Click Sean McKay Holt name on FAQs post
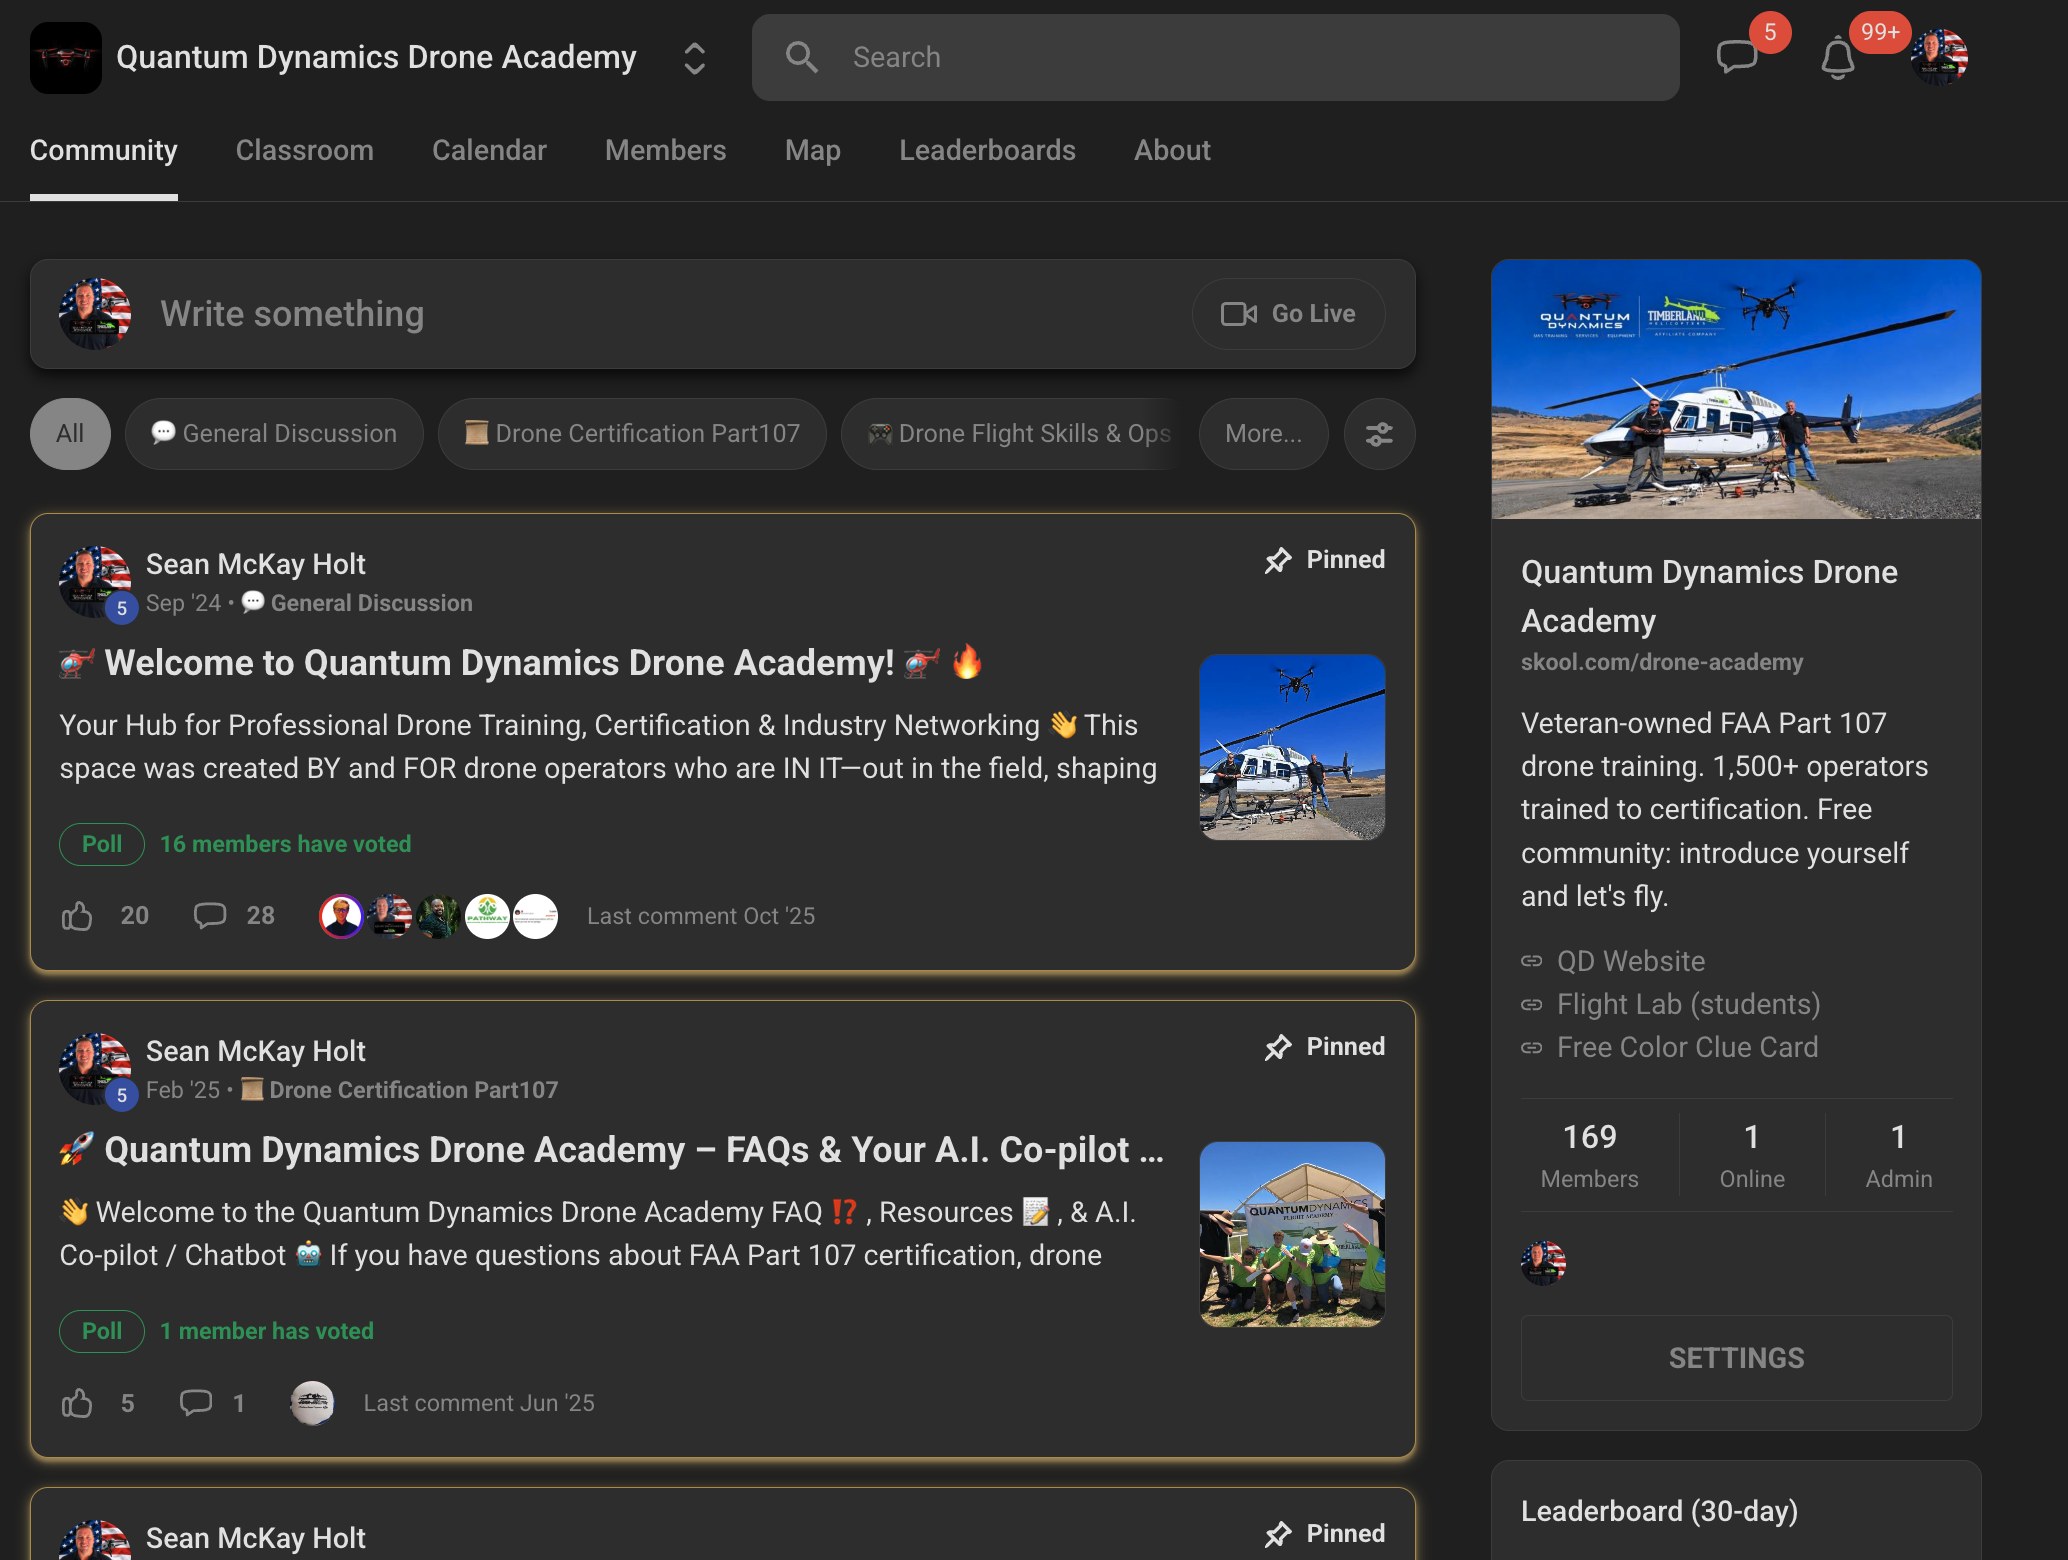 pyautogui.click(x=256, y=1051)
